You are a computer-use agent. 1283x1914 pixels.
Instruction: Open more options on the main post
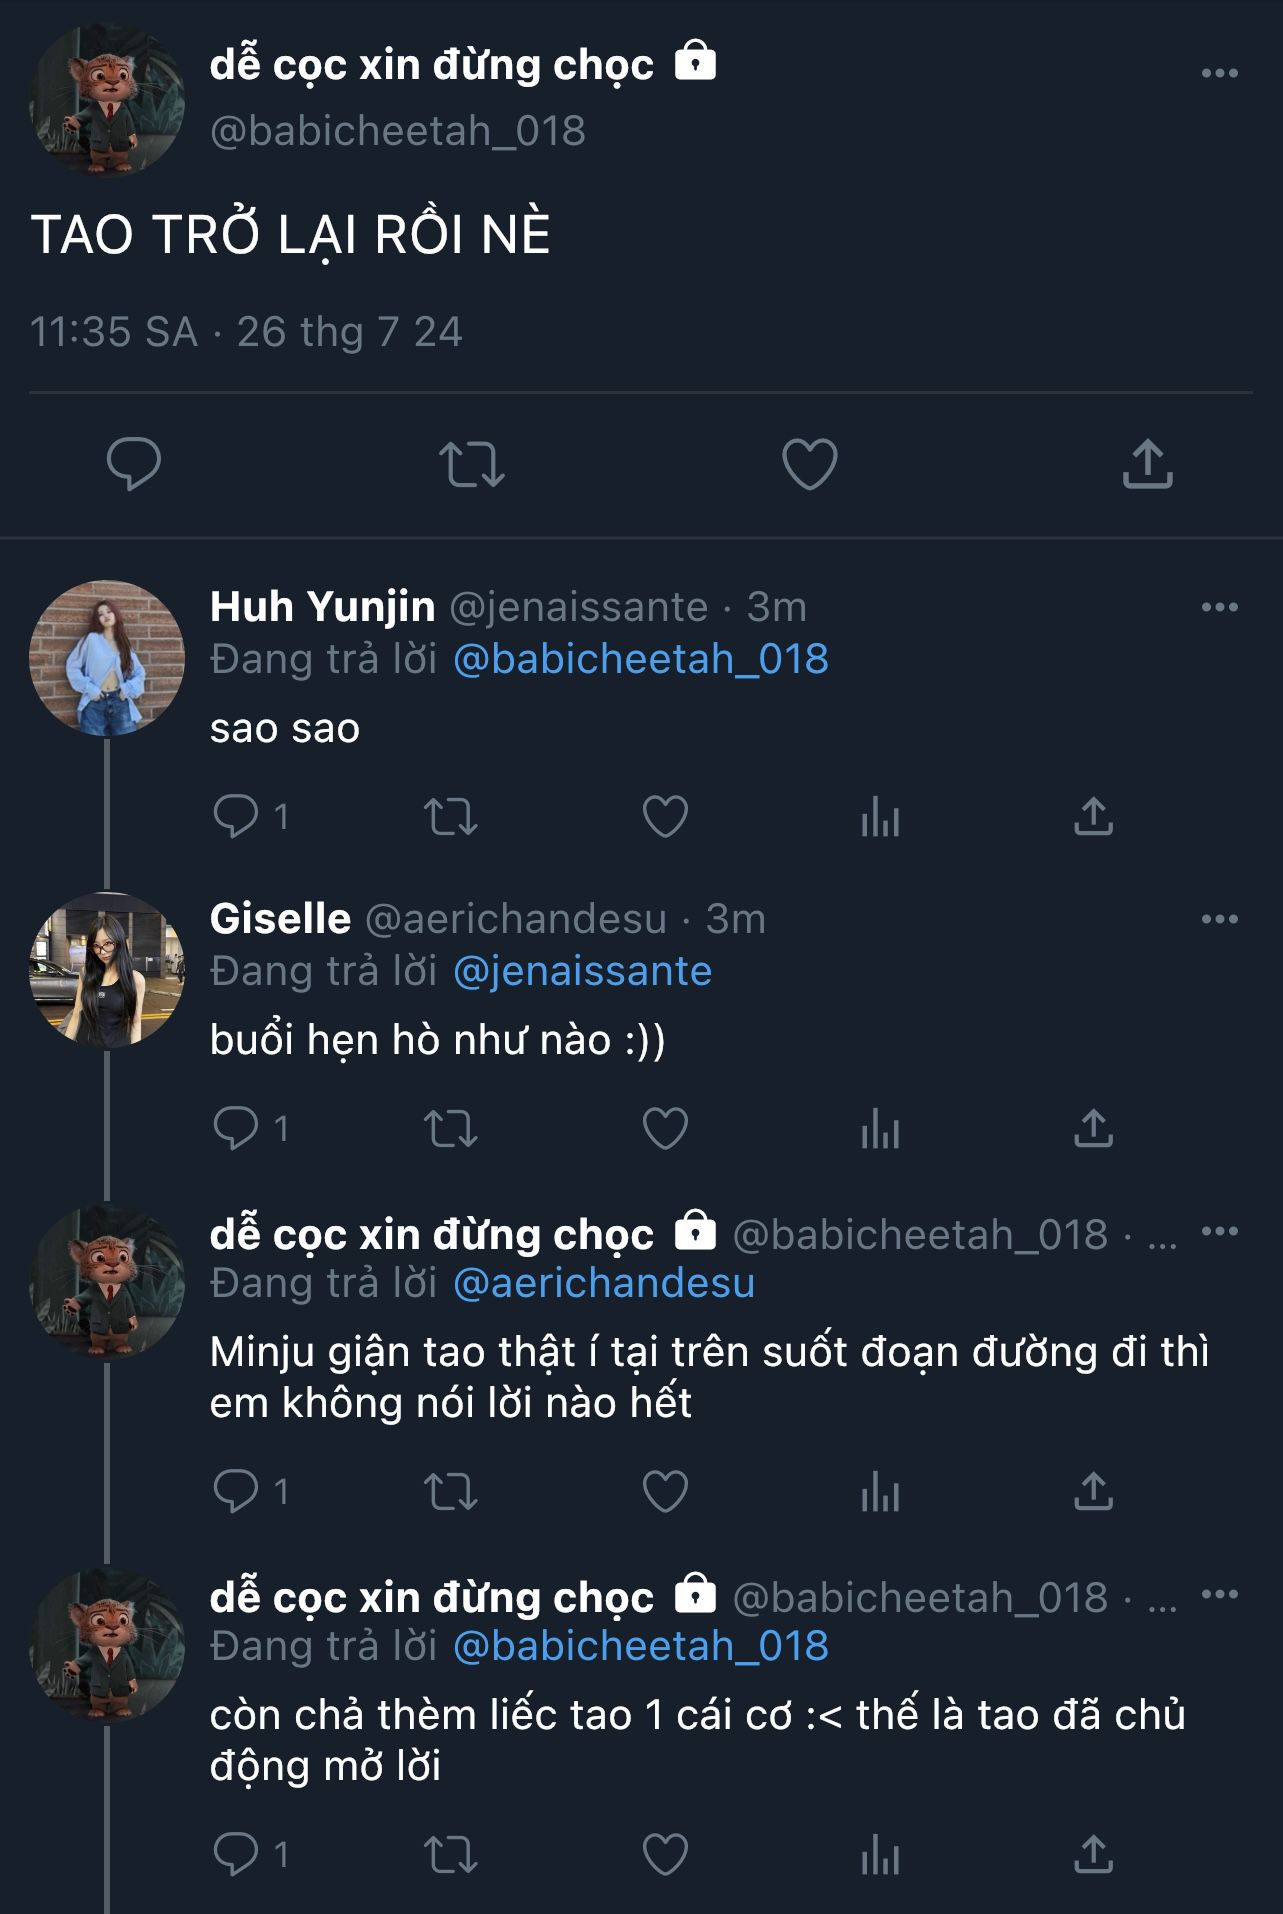pos(1219,73)
